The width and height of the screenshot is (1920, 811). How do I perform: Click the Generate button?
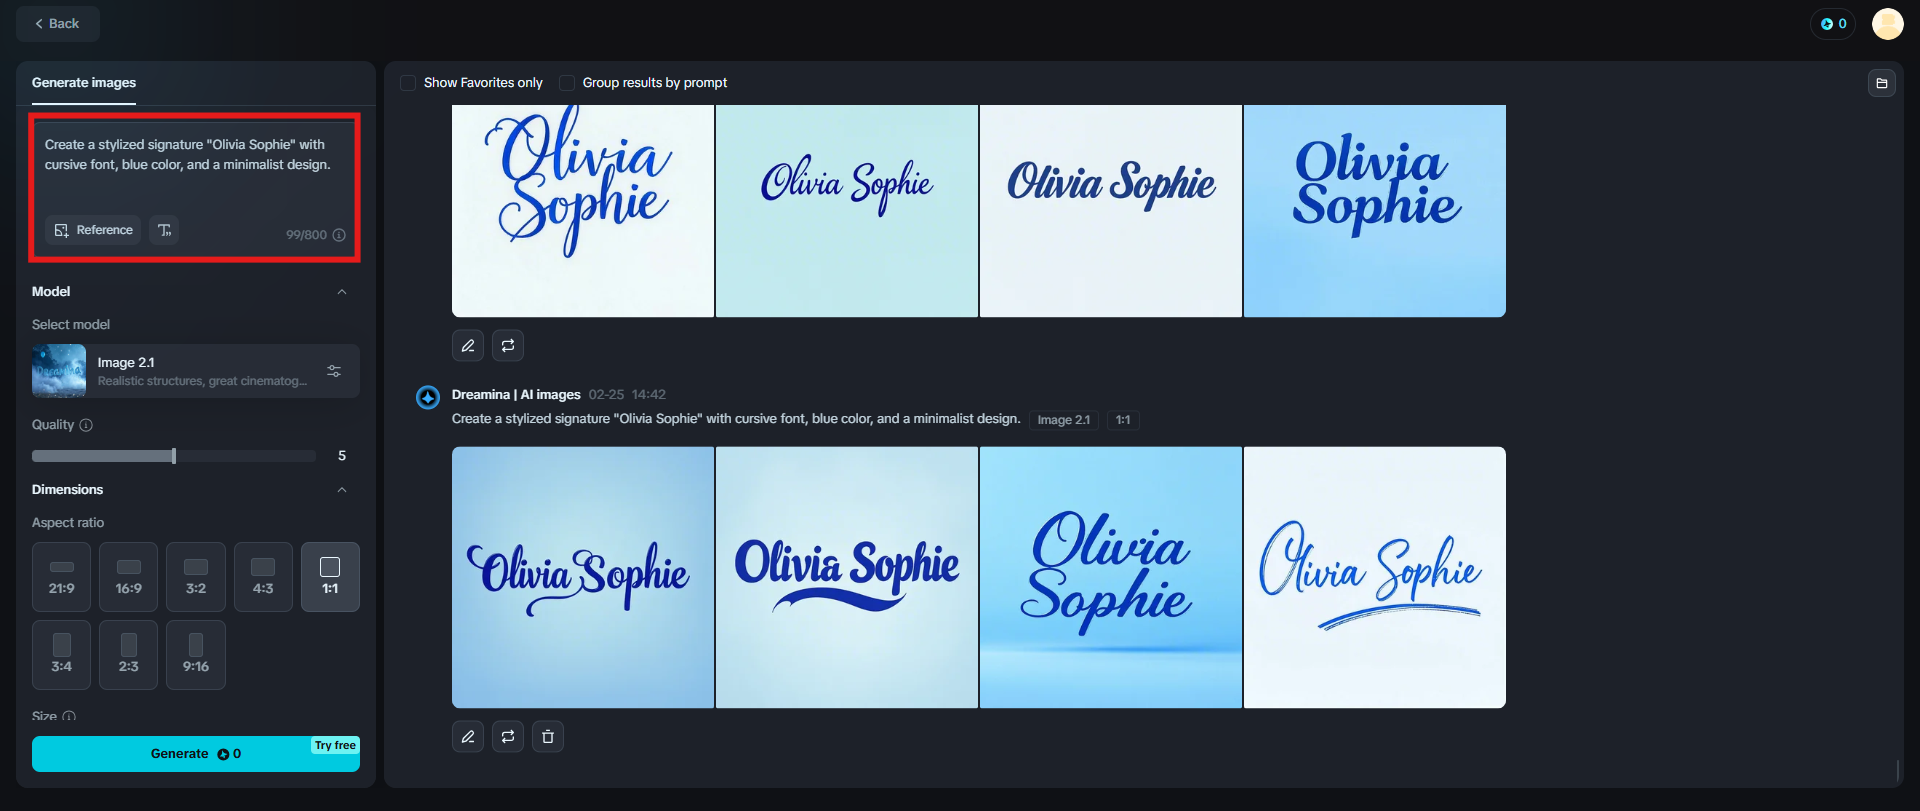pyautogui.click(x=196, y=754)
